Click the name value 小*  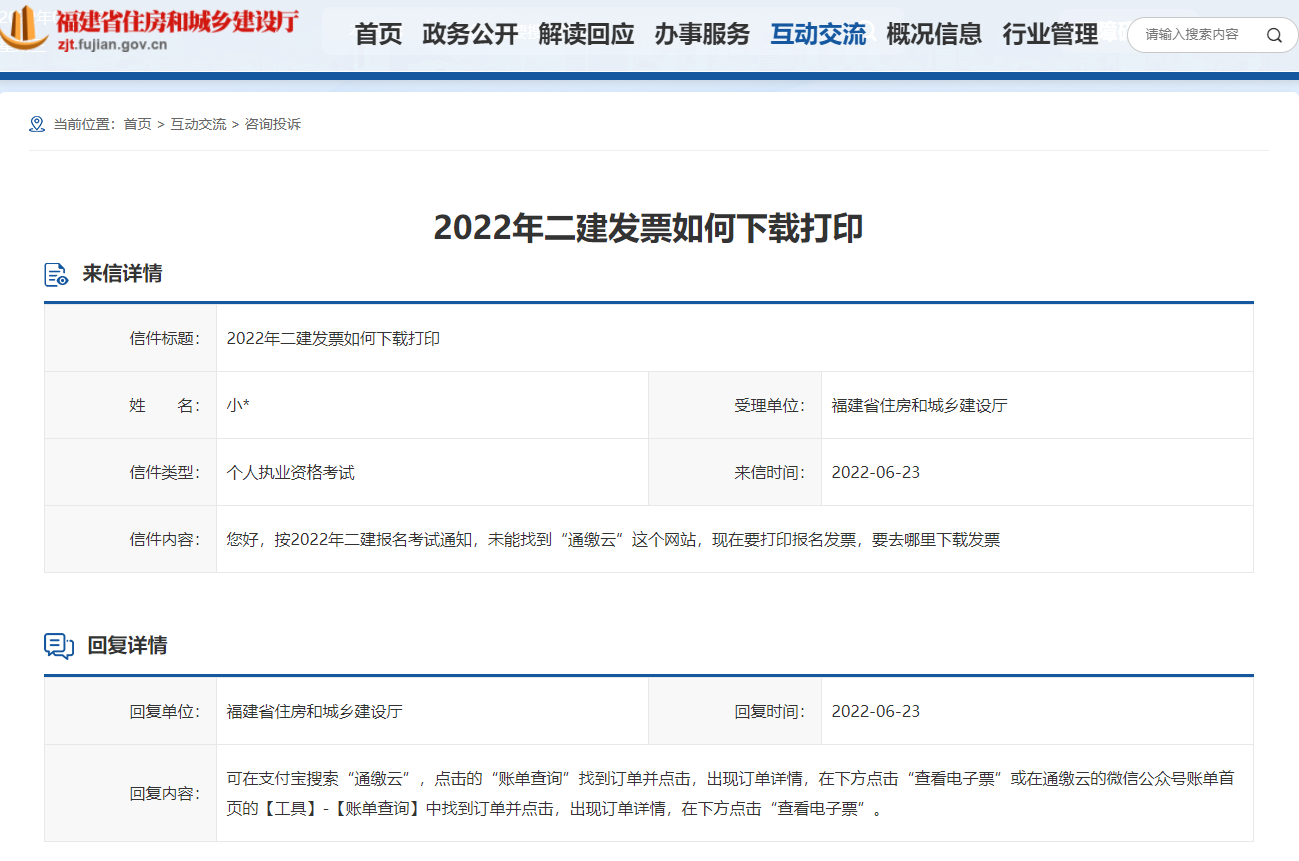pos(237,405)
